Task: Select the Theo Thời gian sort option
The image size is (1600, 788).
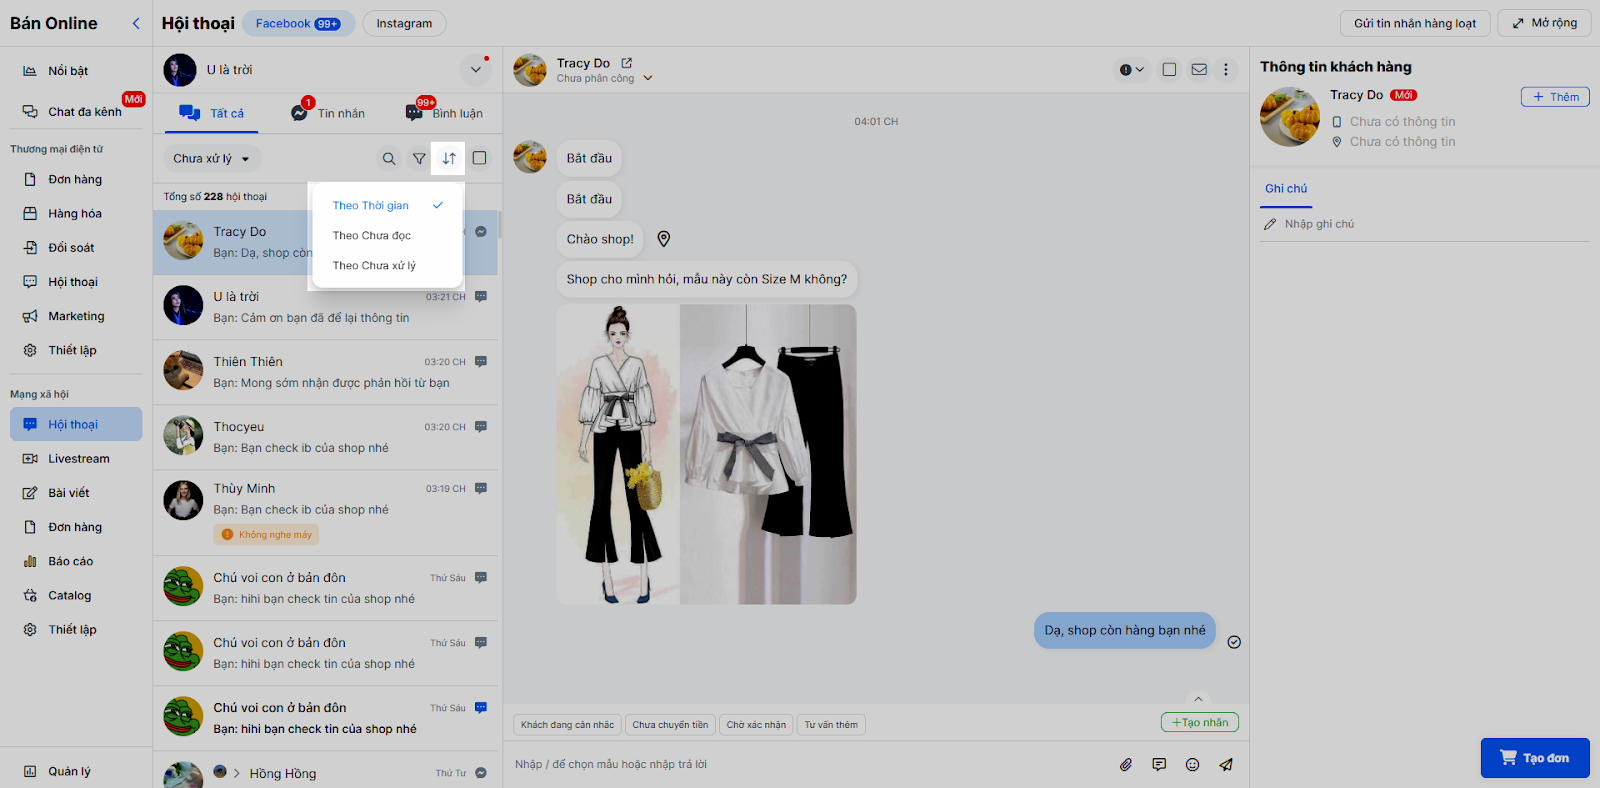Action: pyautogui.click(x=387, y=205)
